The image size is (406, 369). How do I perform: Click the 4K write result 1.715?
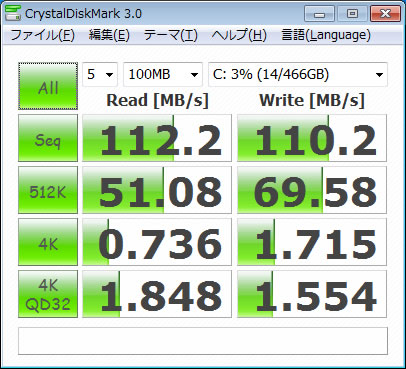point(312,242)
